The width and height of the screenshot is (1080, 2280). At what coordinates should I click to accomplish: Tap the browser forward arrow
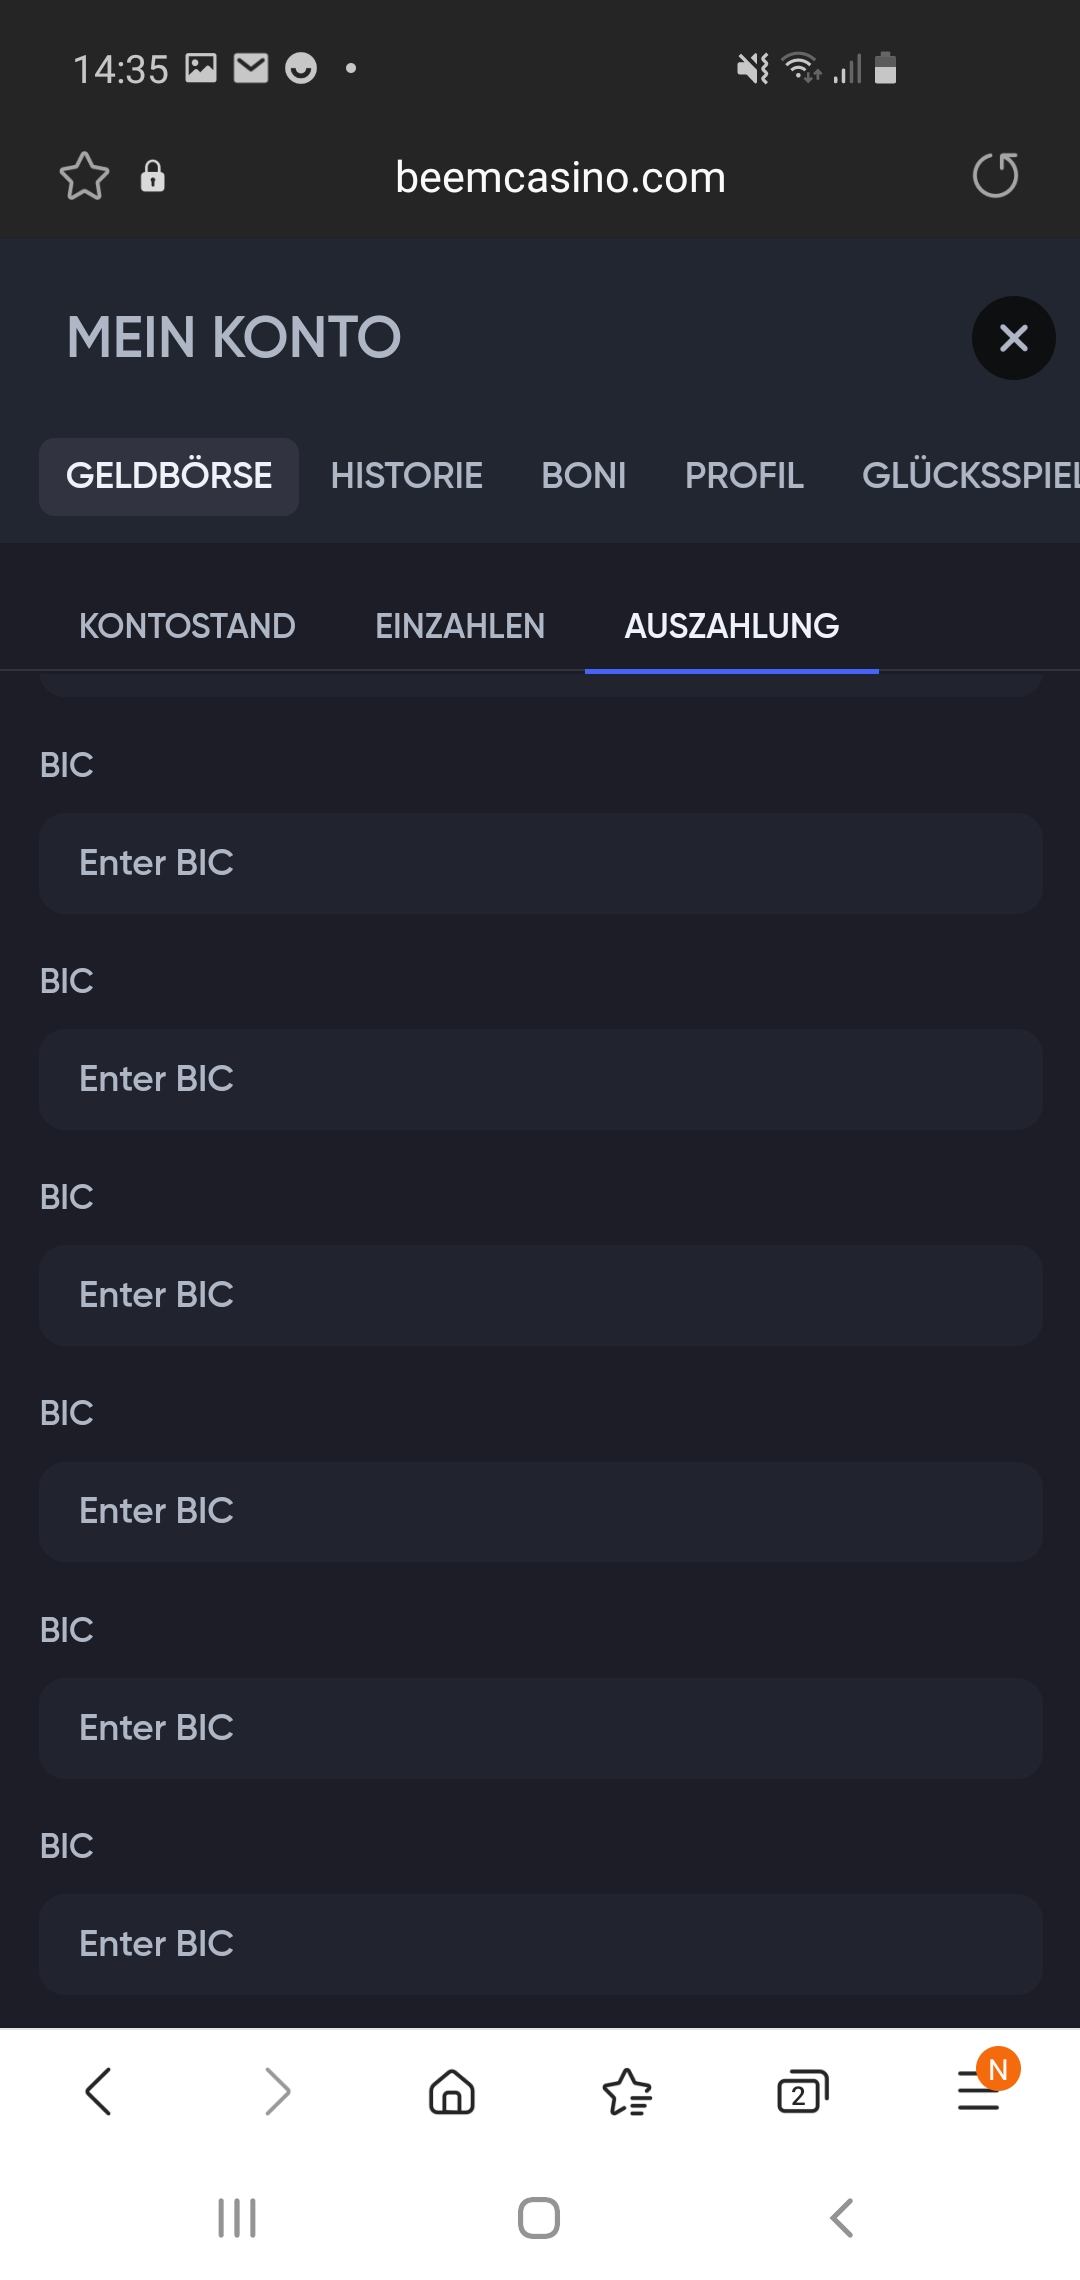[277, 2091]
